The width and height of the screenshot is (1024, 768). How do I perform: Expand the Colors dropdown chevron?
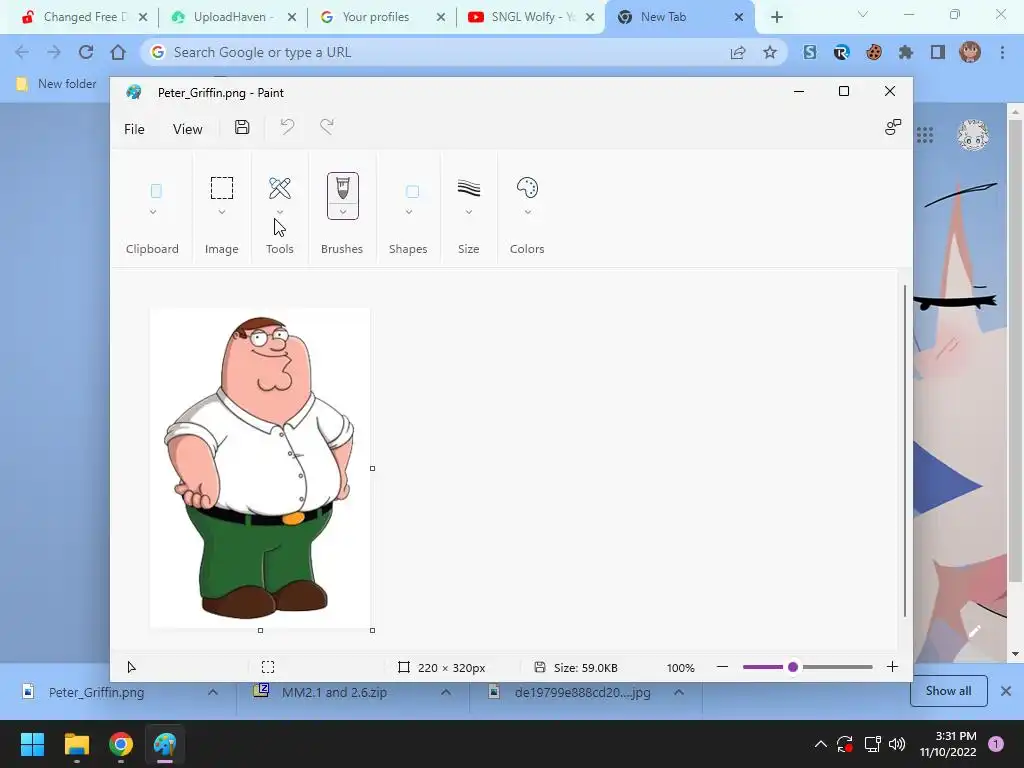point(528,212)
